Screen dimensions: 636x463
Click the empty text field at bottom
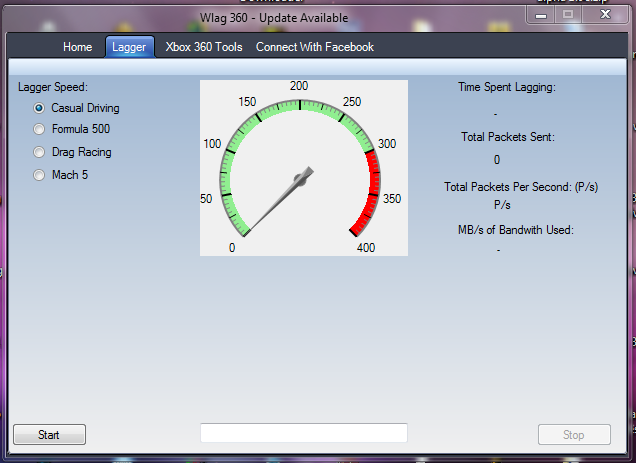click(304, 433)
